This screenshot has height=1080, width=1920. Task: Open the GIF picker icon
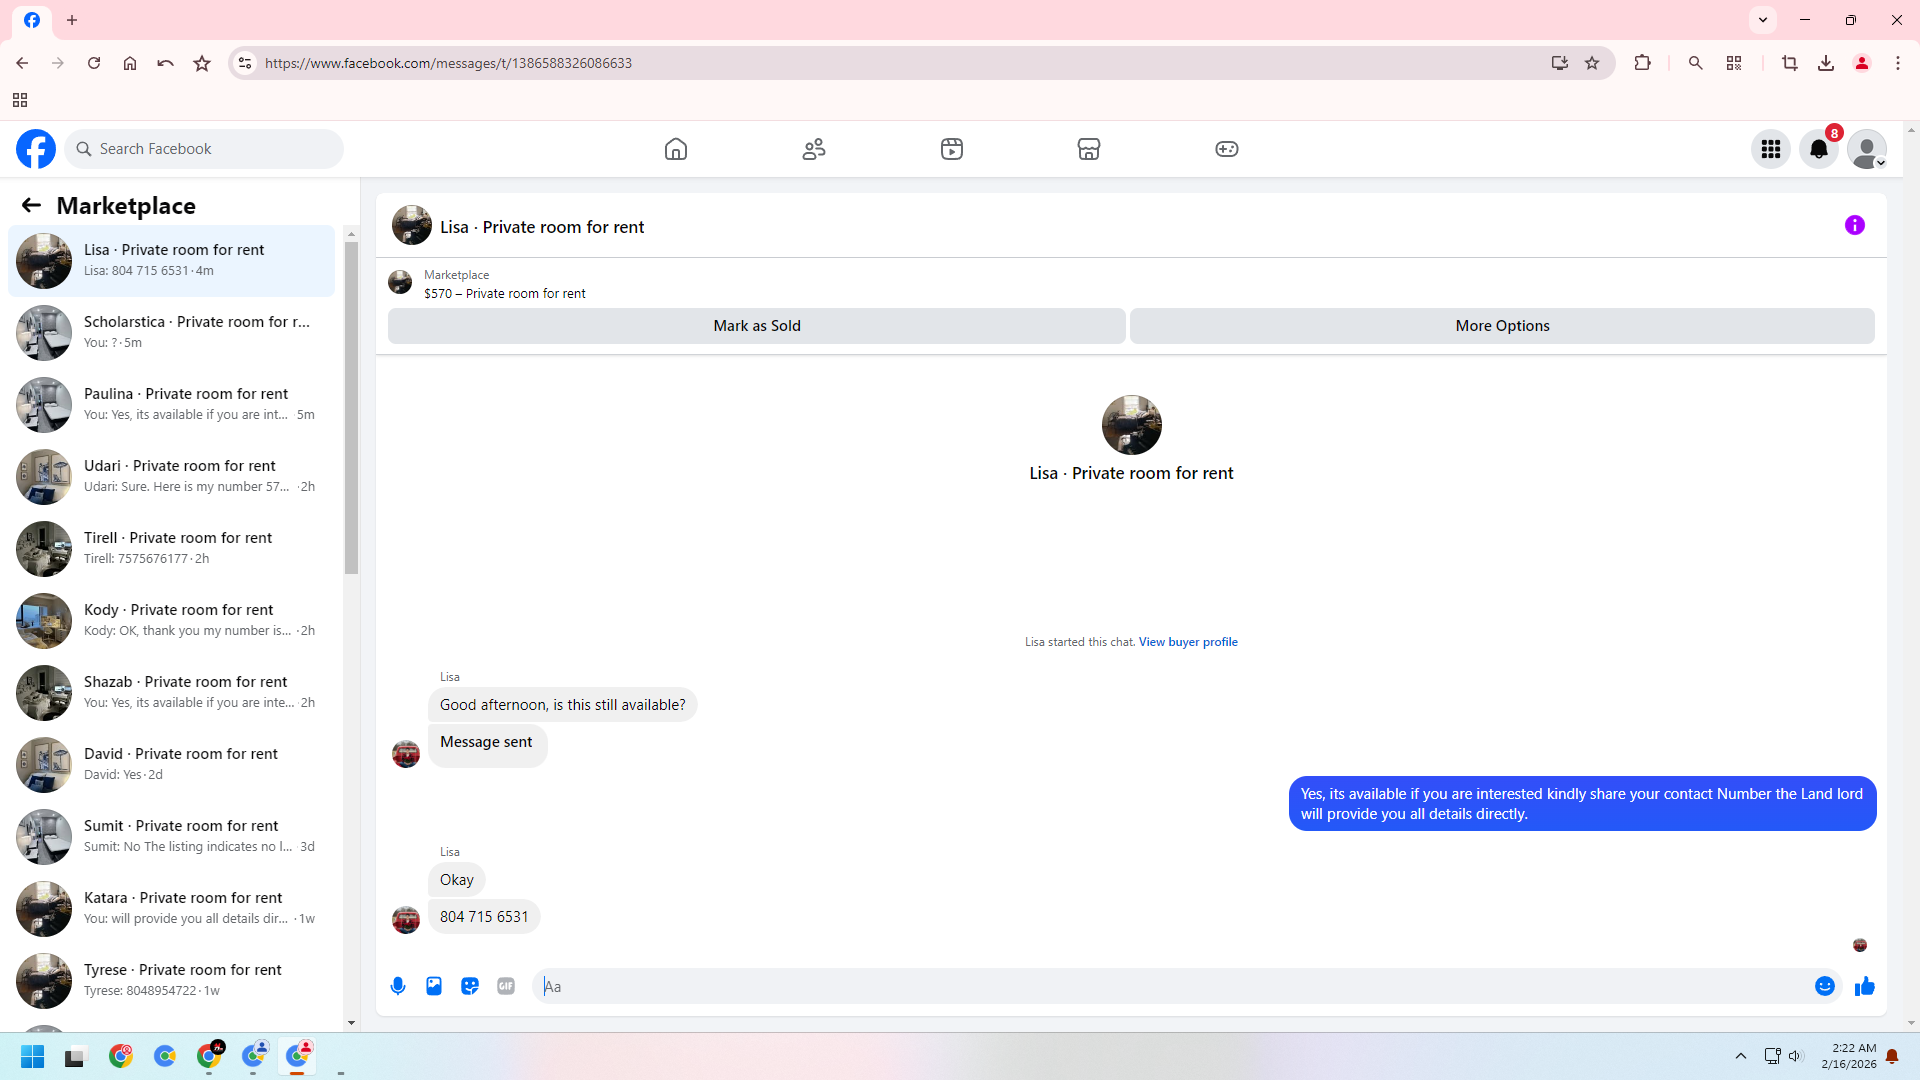coord(506,986)
